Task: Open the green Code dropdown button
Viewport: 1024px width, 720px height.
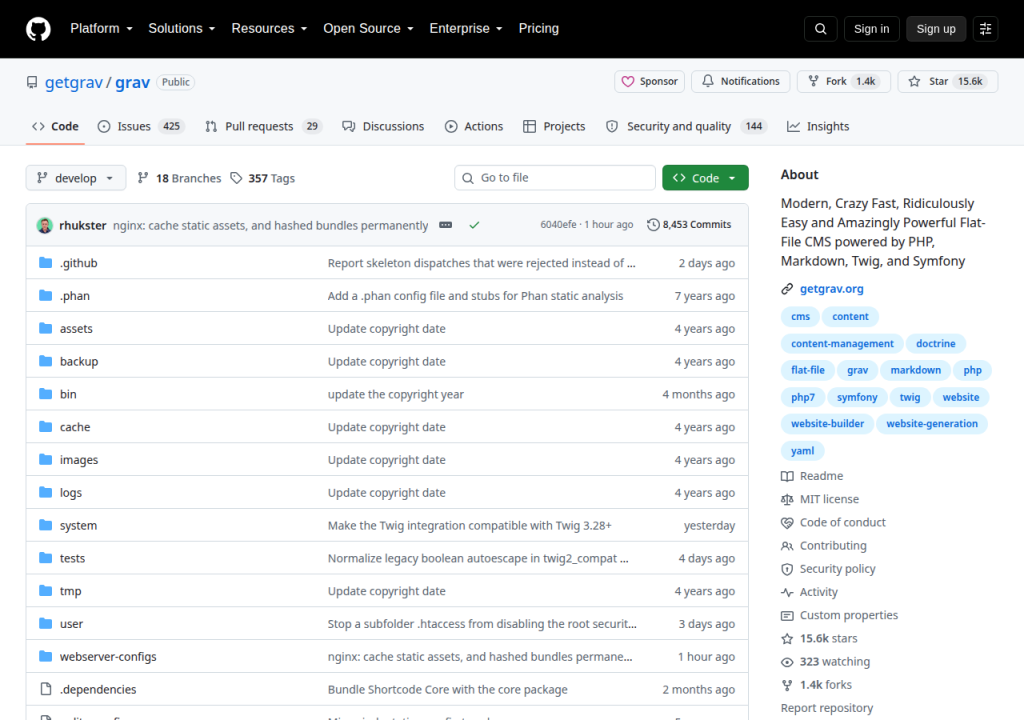Action: (x=705, y=178)
